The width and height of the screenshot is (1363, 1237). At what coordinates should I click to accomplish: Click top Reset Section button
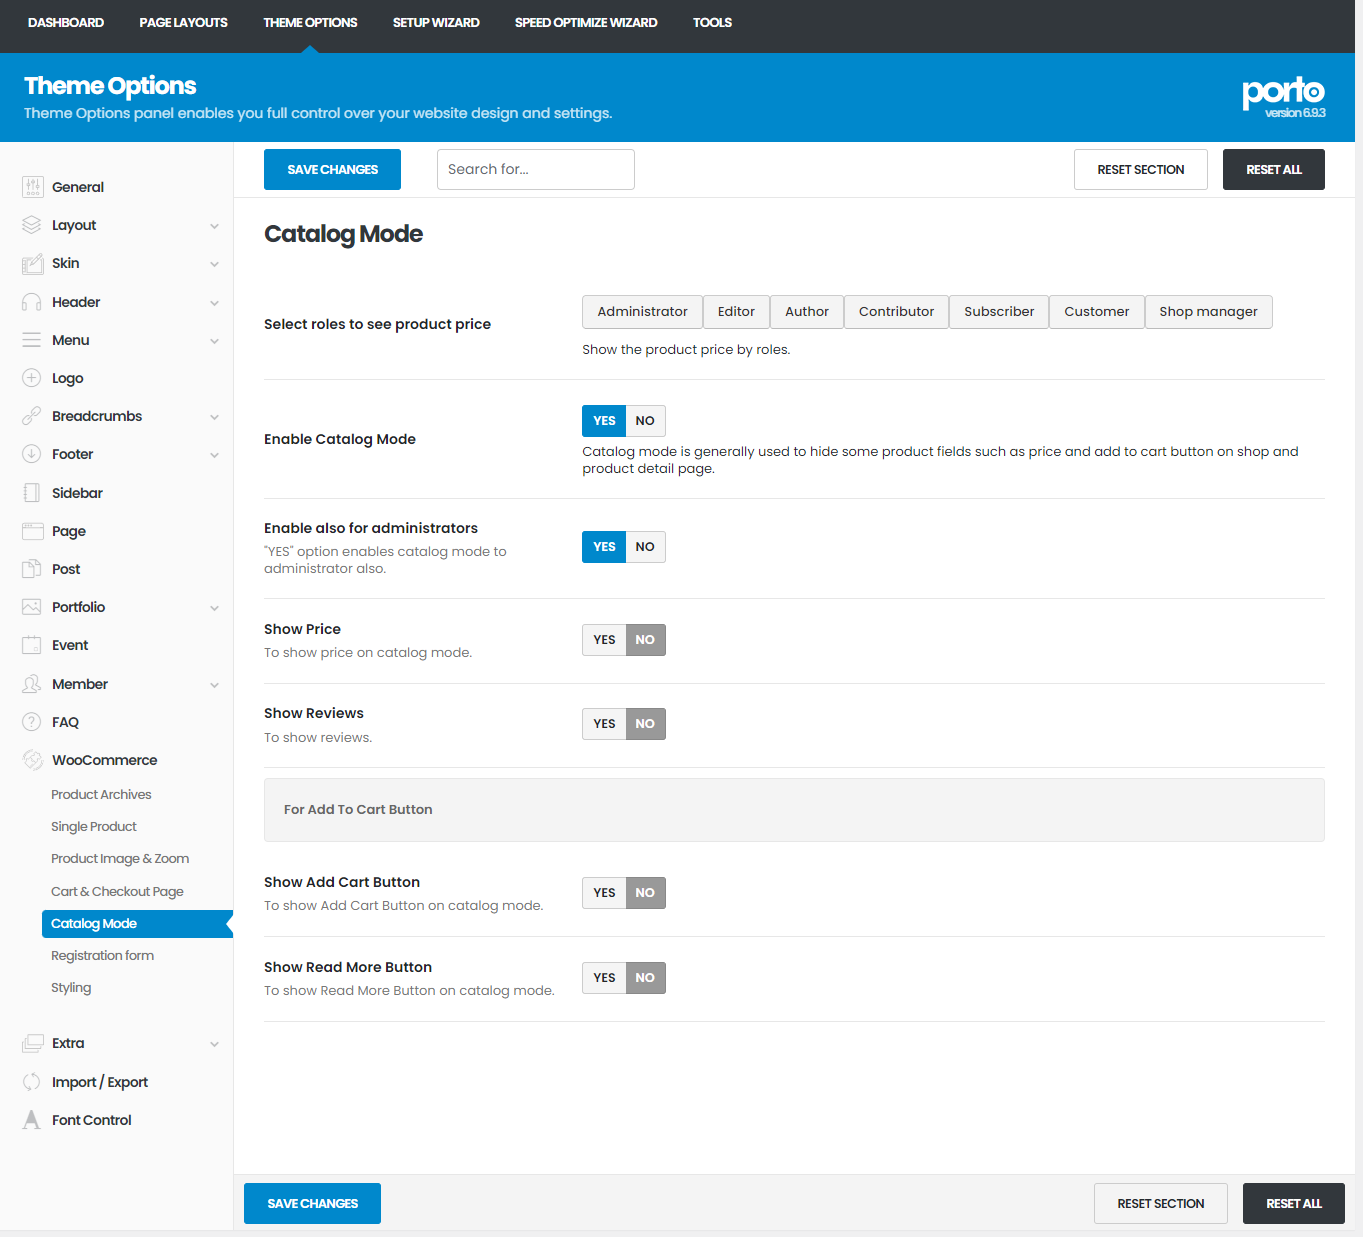click(x=1141, y=170)
